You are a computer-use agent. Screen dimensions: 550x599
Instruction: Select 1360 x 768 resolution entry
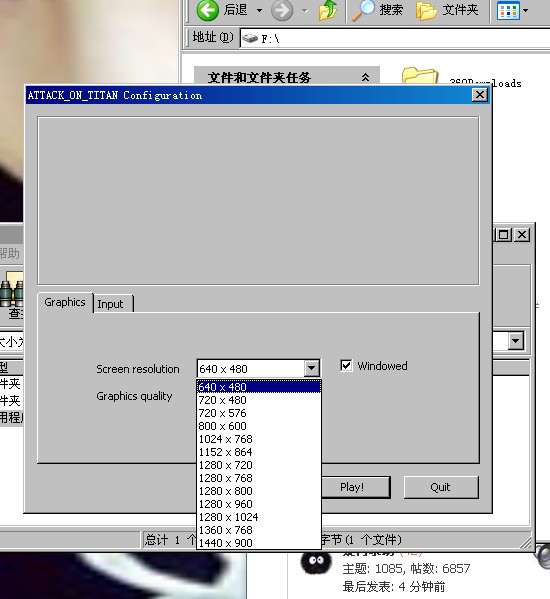(259, 530)
